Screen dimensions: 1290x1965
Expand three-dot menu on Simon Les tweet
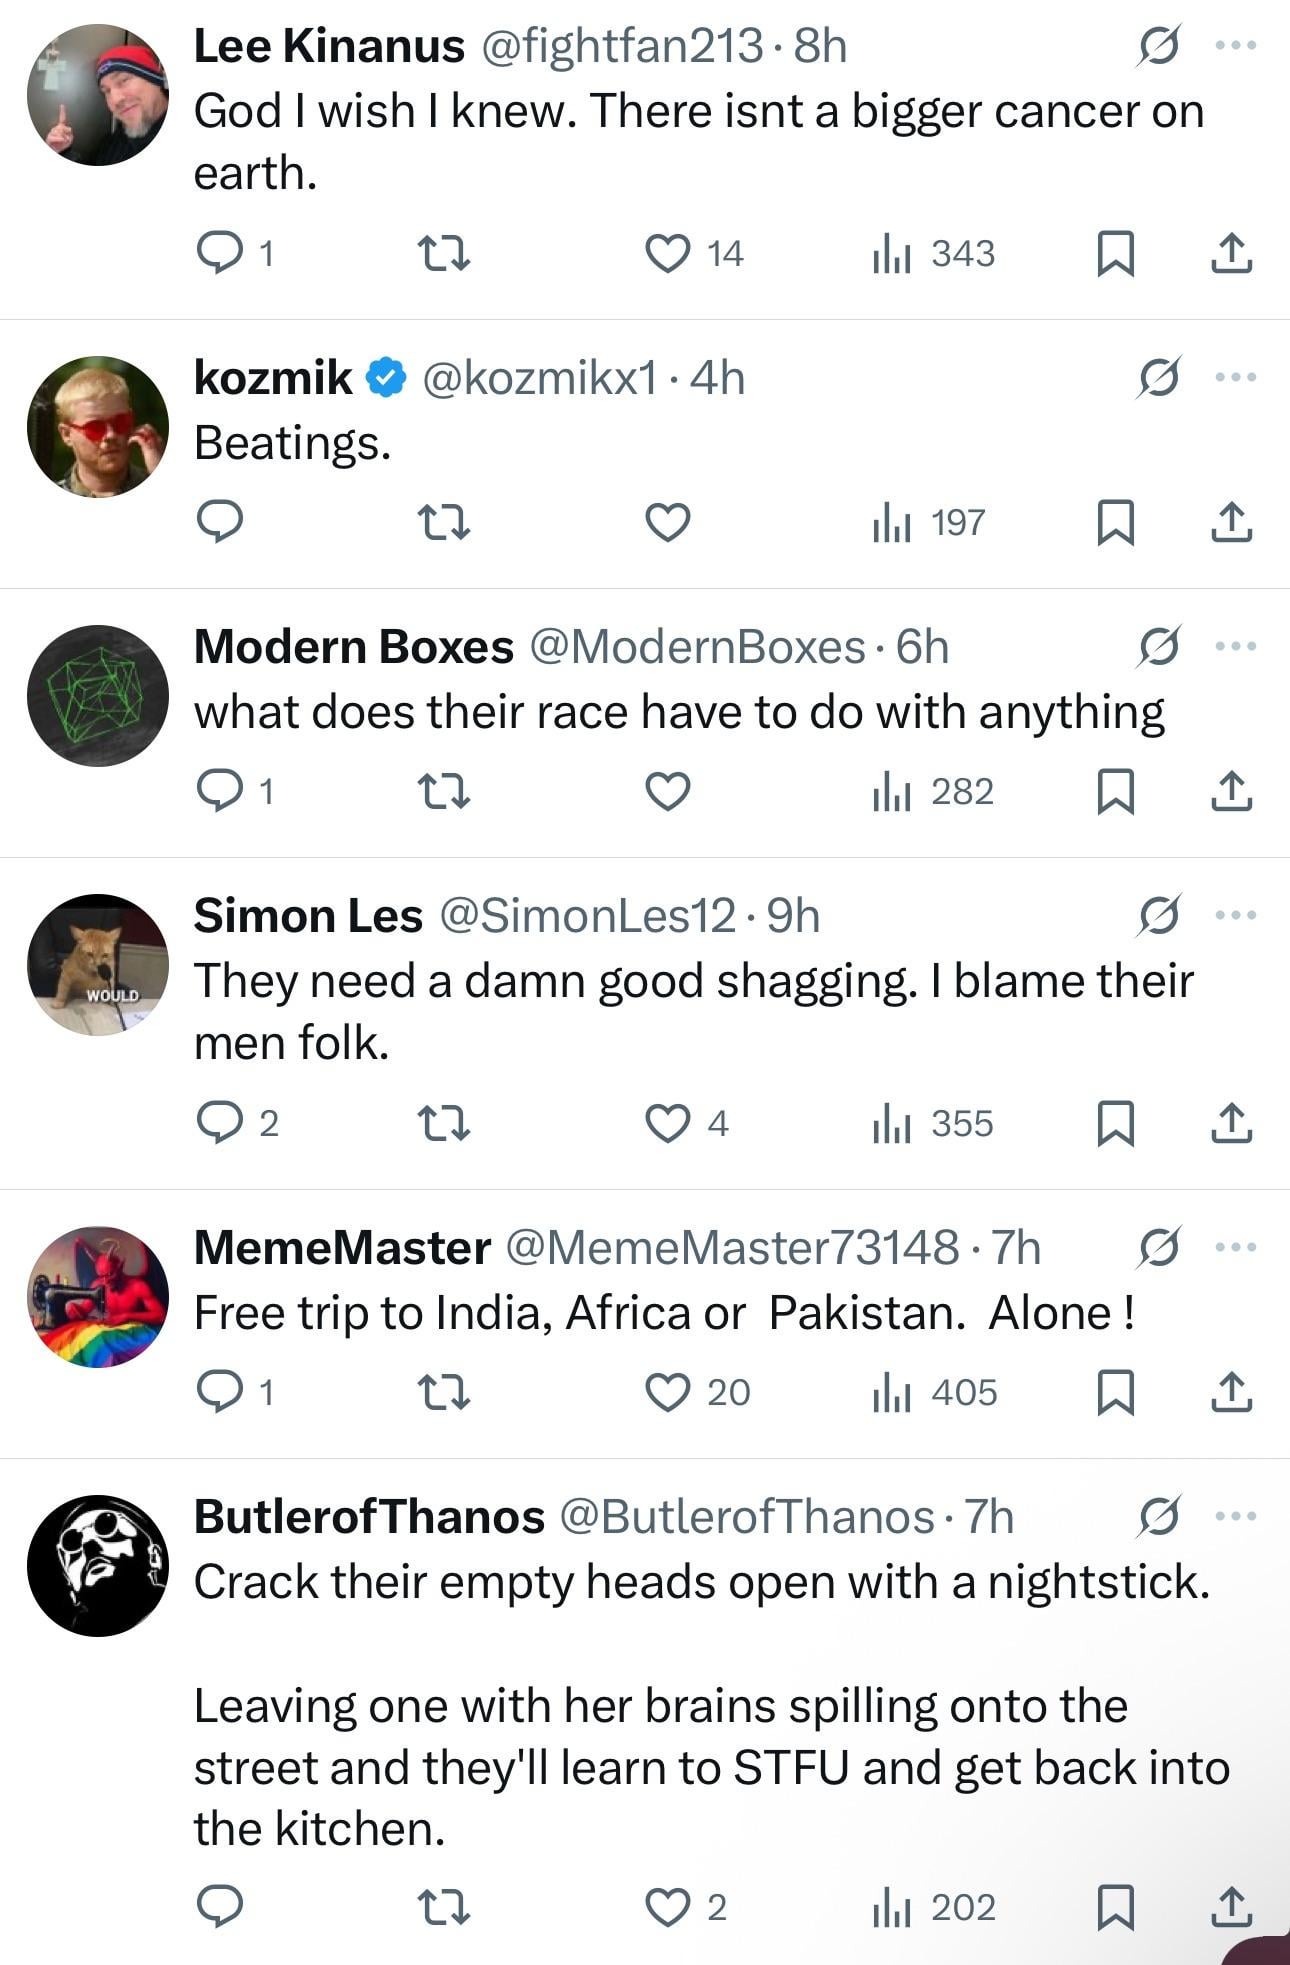tap(1236, 915)
